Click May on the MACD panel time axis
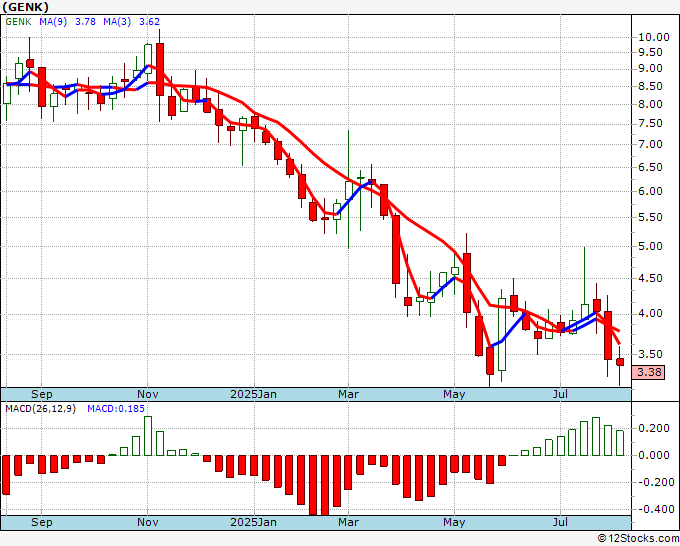Viewport: 680px width, 546px height. [x=454, y=522]
